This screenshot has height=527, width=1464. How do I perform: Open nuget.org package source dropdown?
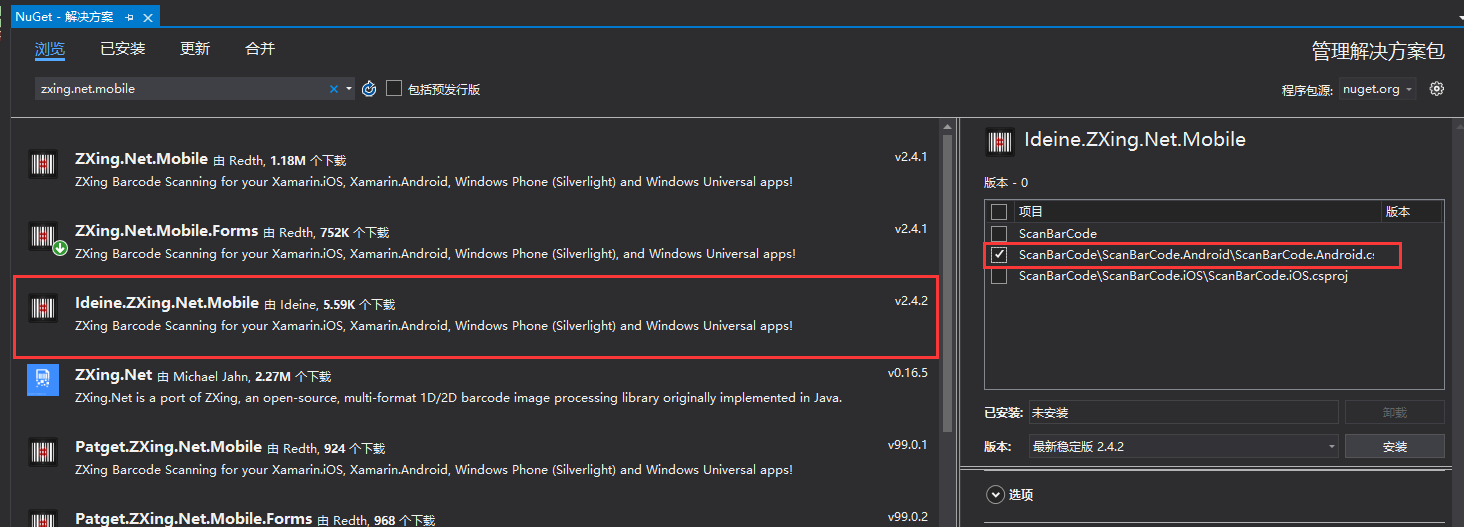pyautogui.click(x=1377, y=89)
